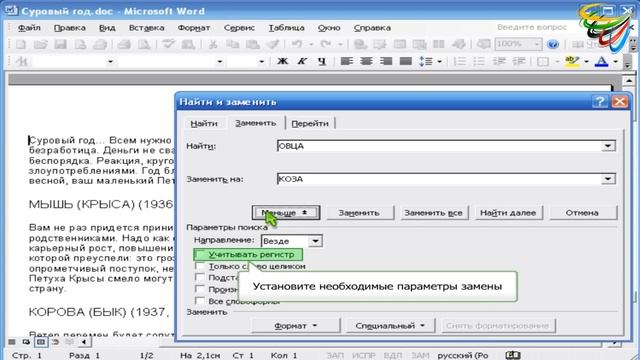640x360 pixels.
Task: Click the Найти далее button
Action: click(x=508, y=213)
